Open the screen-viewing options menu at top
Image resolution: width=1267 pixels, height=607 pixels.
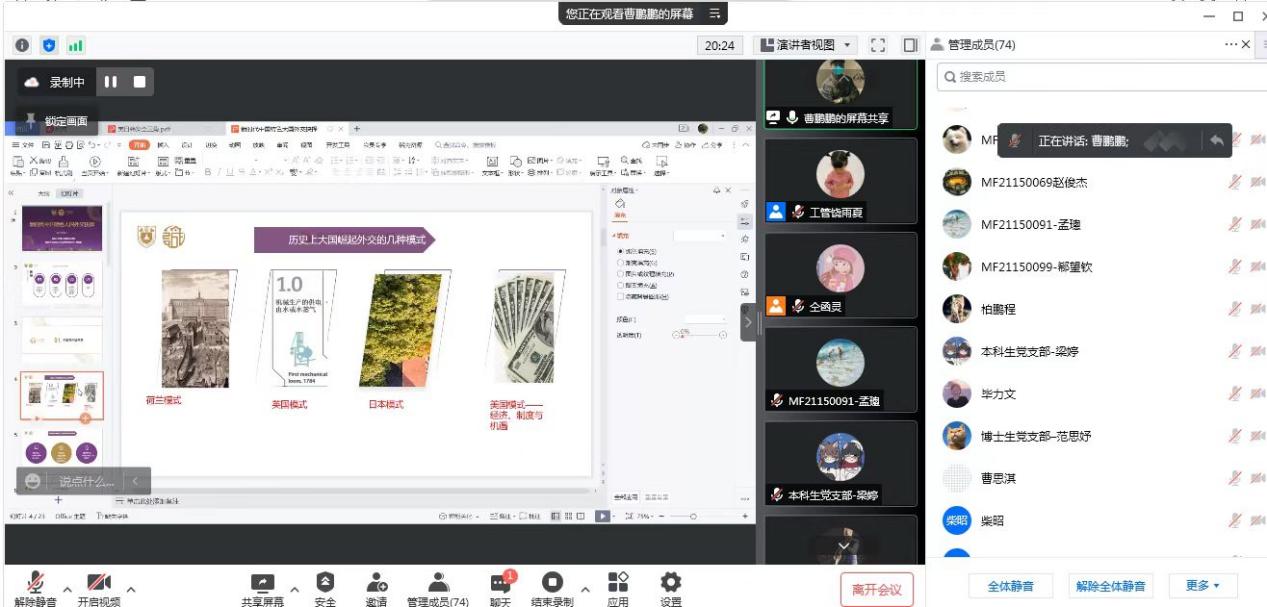click(x=714, y=14)
